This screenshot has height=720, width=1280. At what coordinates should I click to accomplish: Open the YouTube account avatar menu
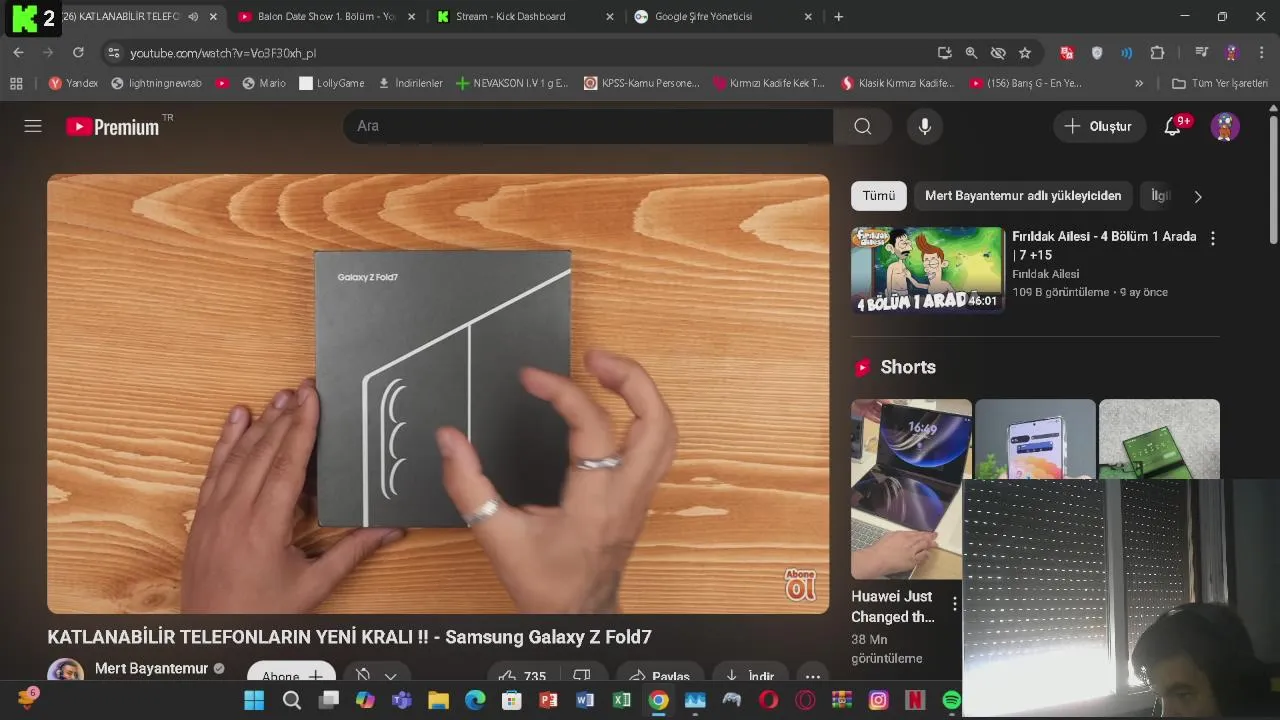tap(1225, 126)
